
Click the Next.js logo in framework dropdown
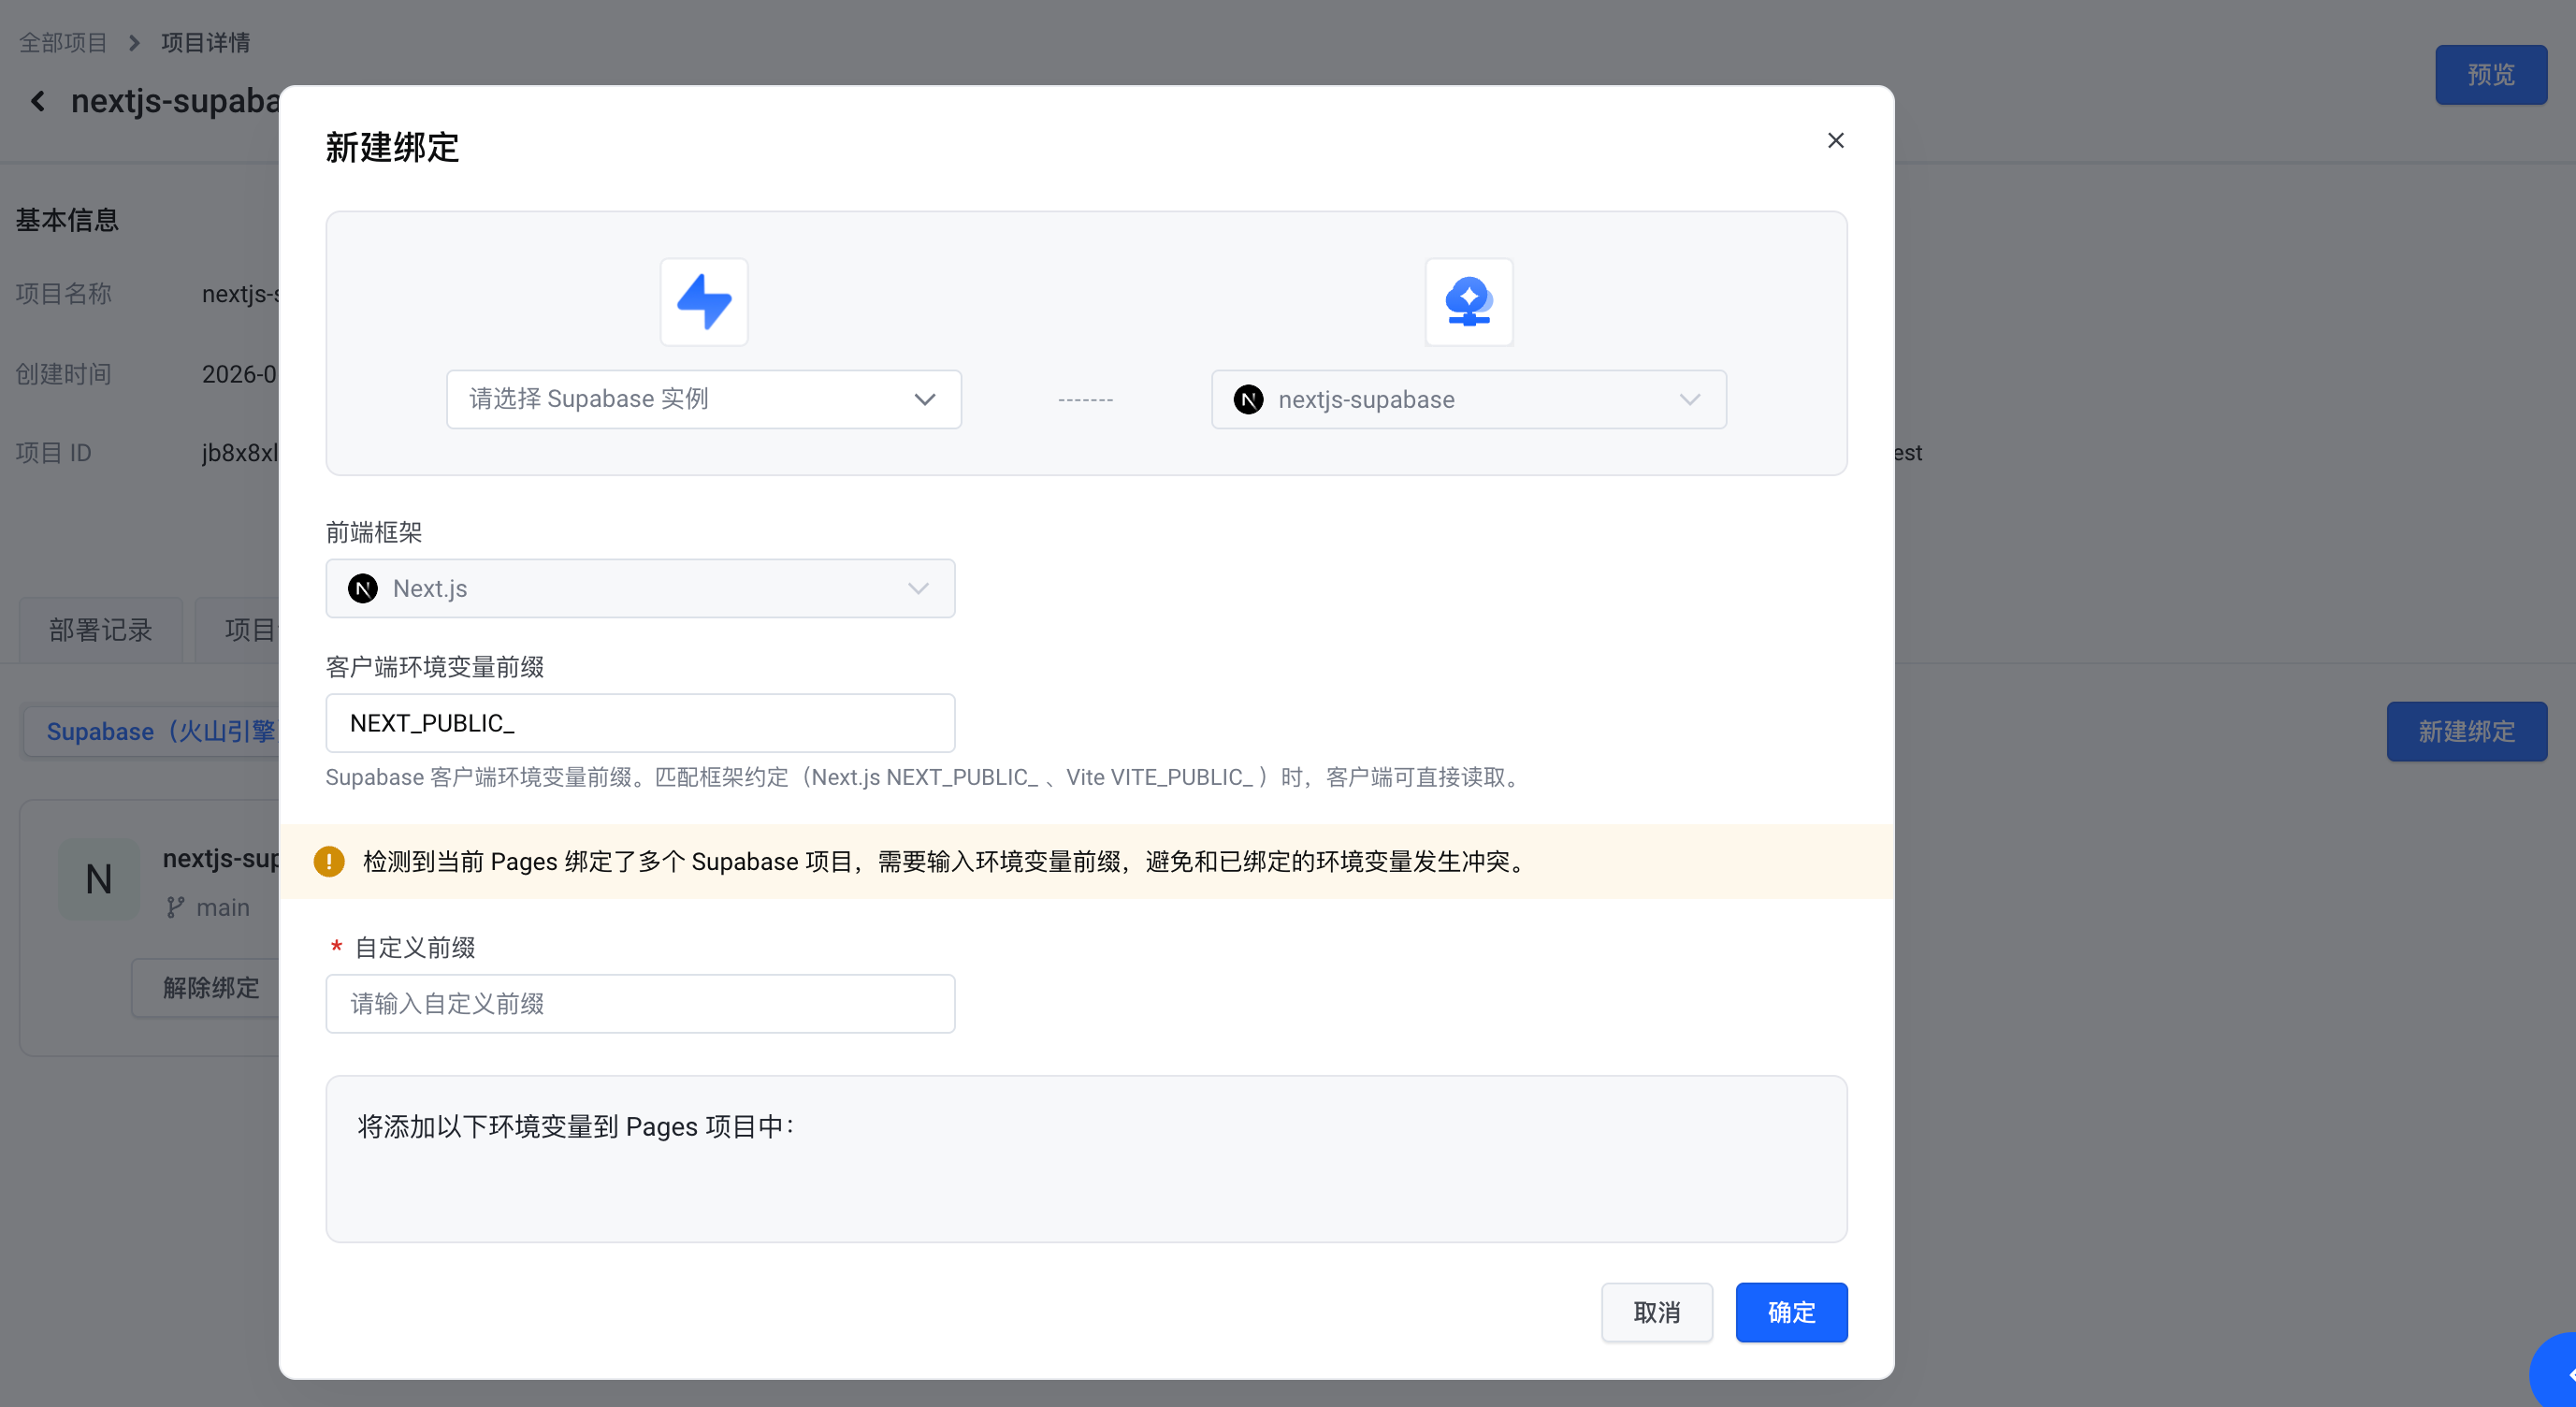click(x=363, y=588)
